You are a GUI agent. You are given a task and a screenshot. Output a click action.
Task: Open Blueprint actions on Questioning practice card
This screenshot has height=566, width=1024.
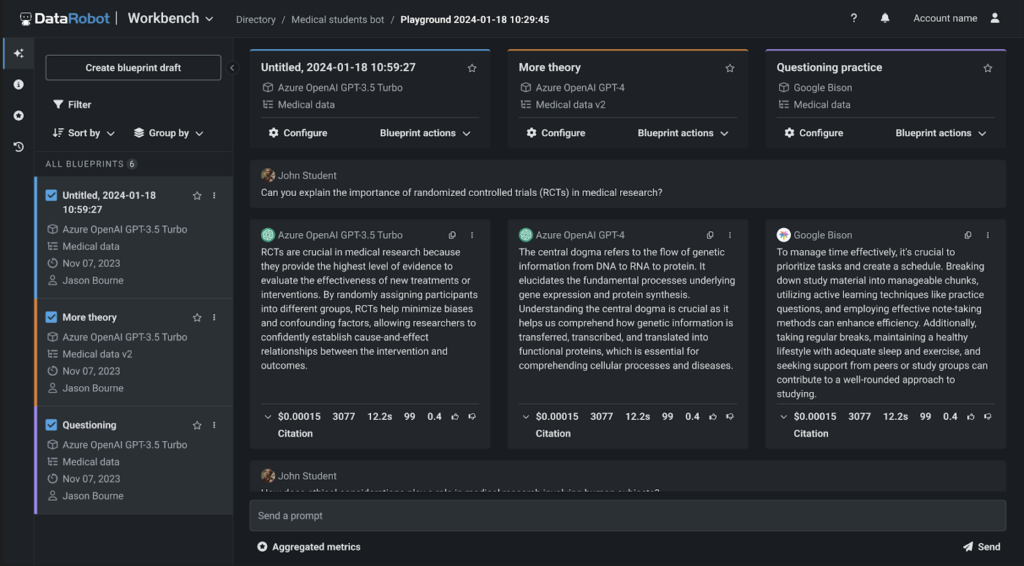[x=941, y=133]
